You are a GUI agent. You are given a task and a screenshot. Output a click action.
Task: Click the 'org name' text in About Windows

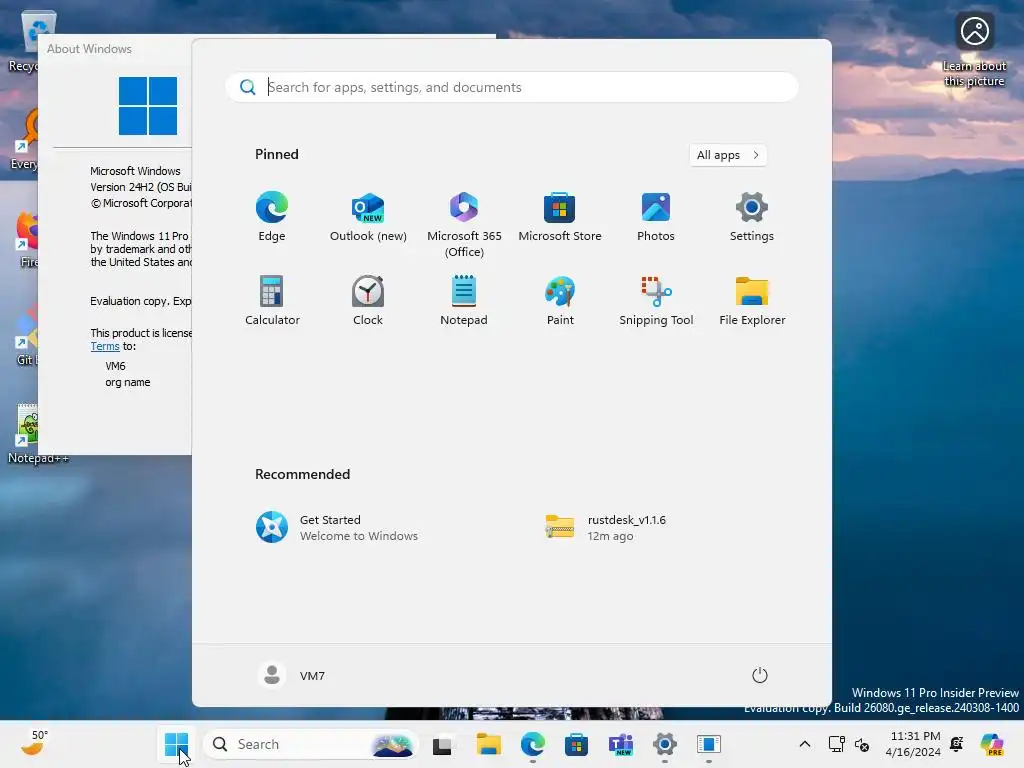[128, 382]
